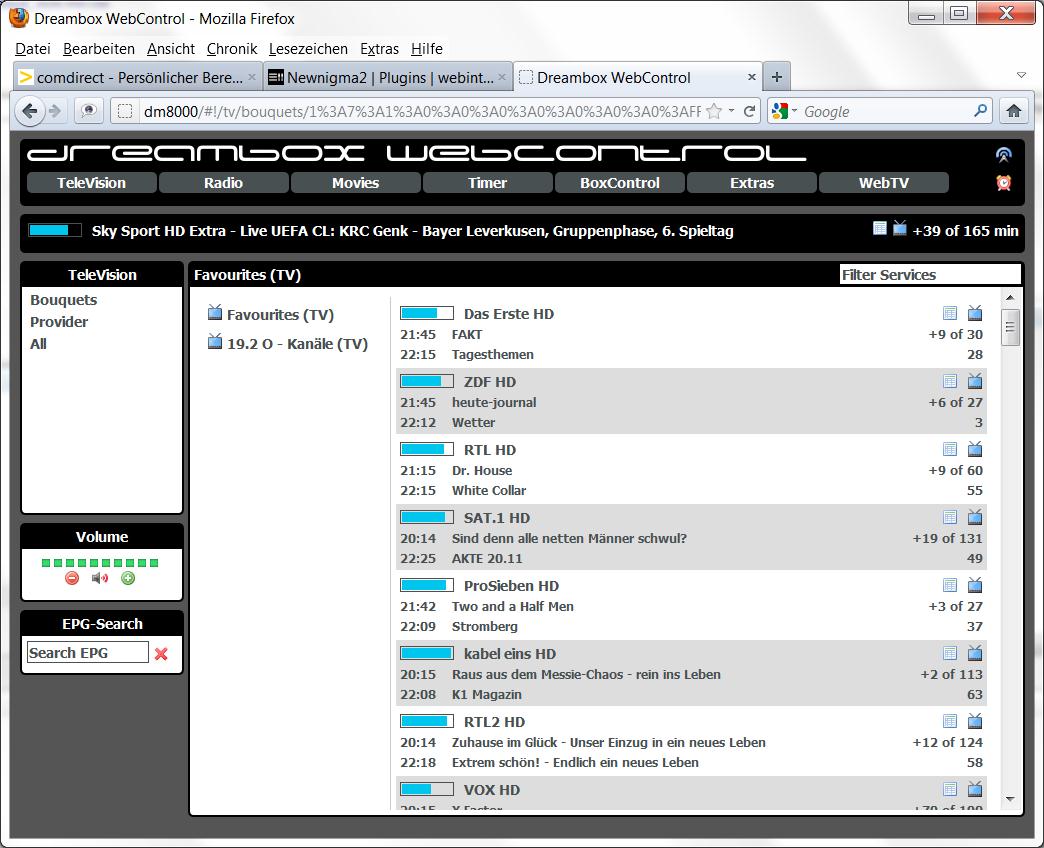Open EPG icon for SAT.1 HD

coord(950,517)
